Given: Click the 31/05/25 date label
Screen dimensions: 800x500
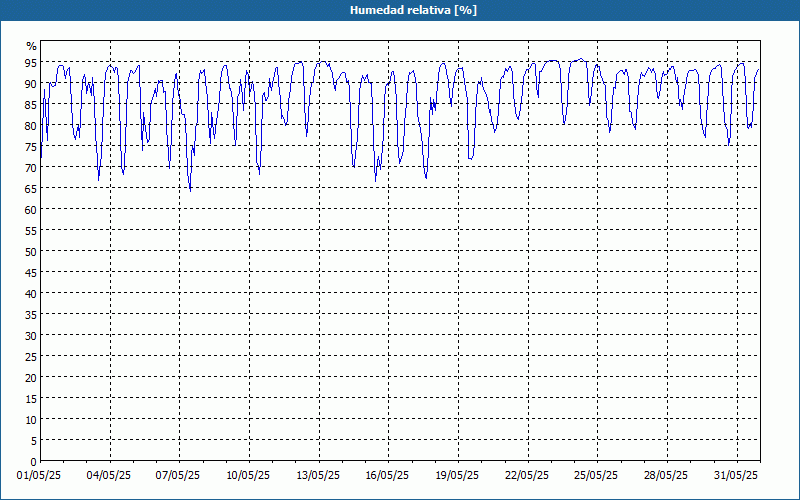Looking at the screenshot, I should point(736,476).
